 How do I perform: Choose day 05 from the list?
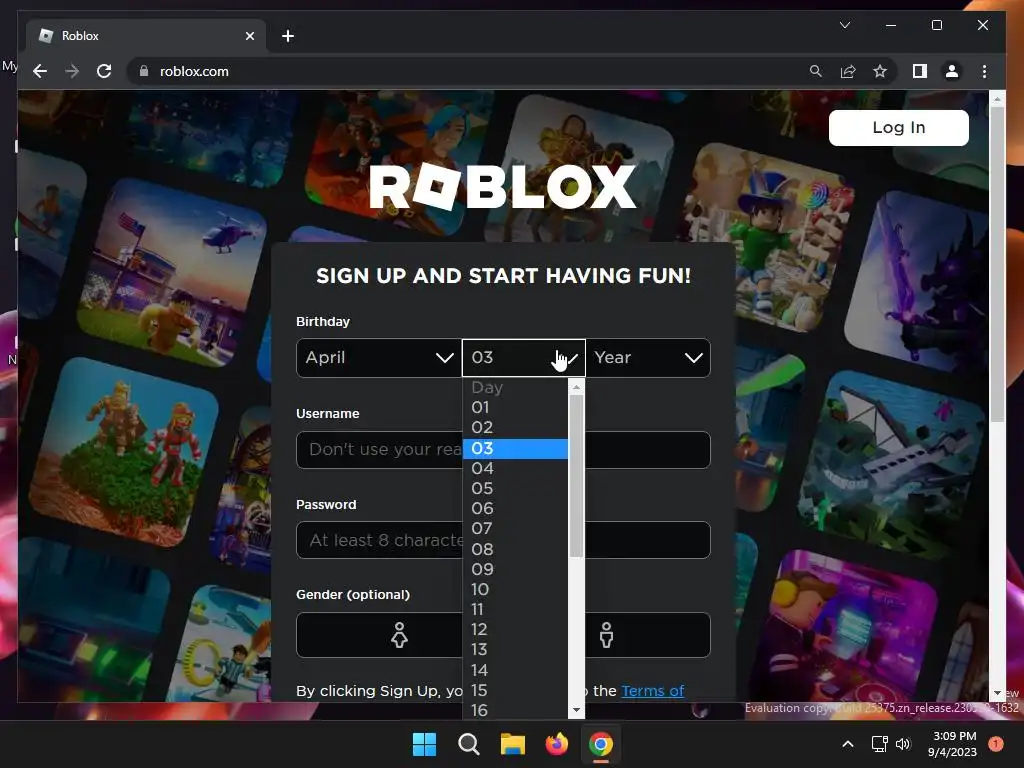point(515,488)
